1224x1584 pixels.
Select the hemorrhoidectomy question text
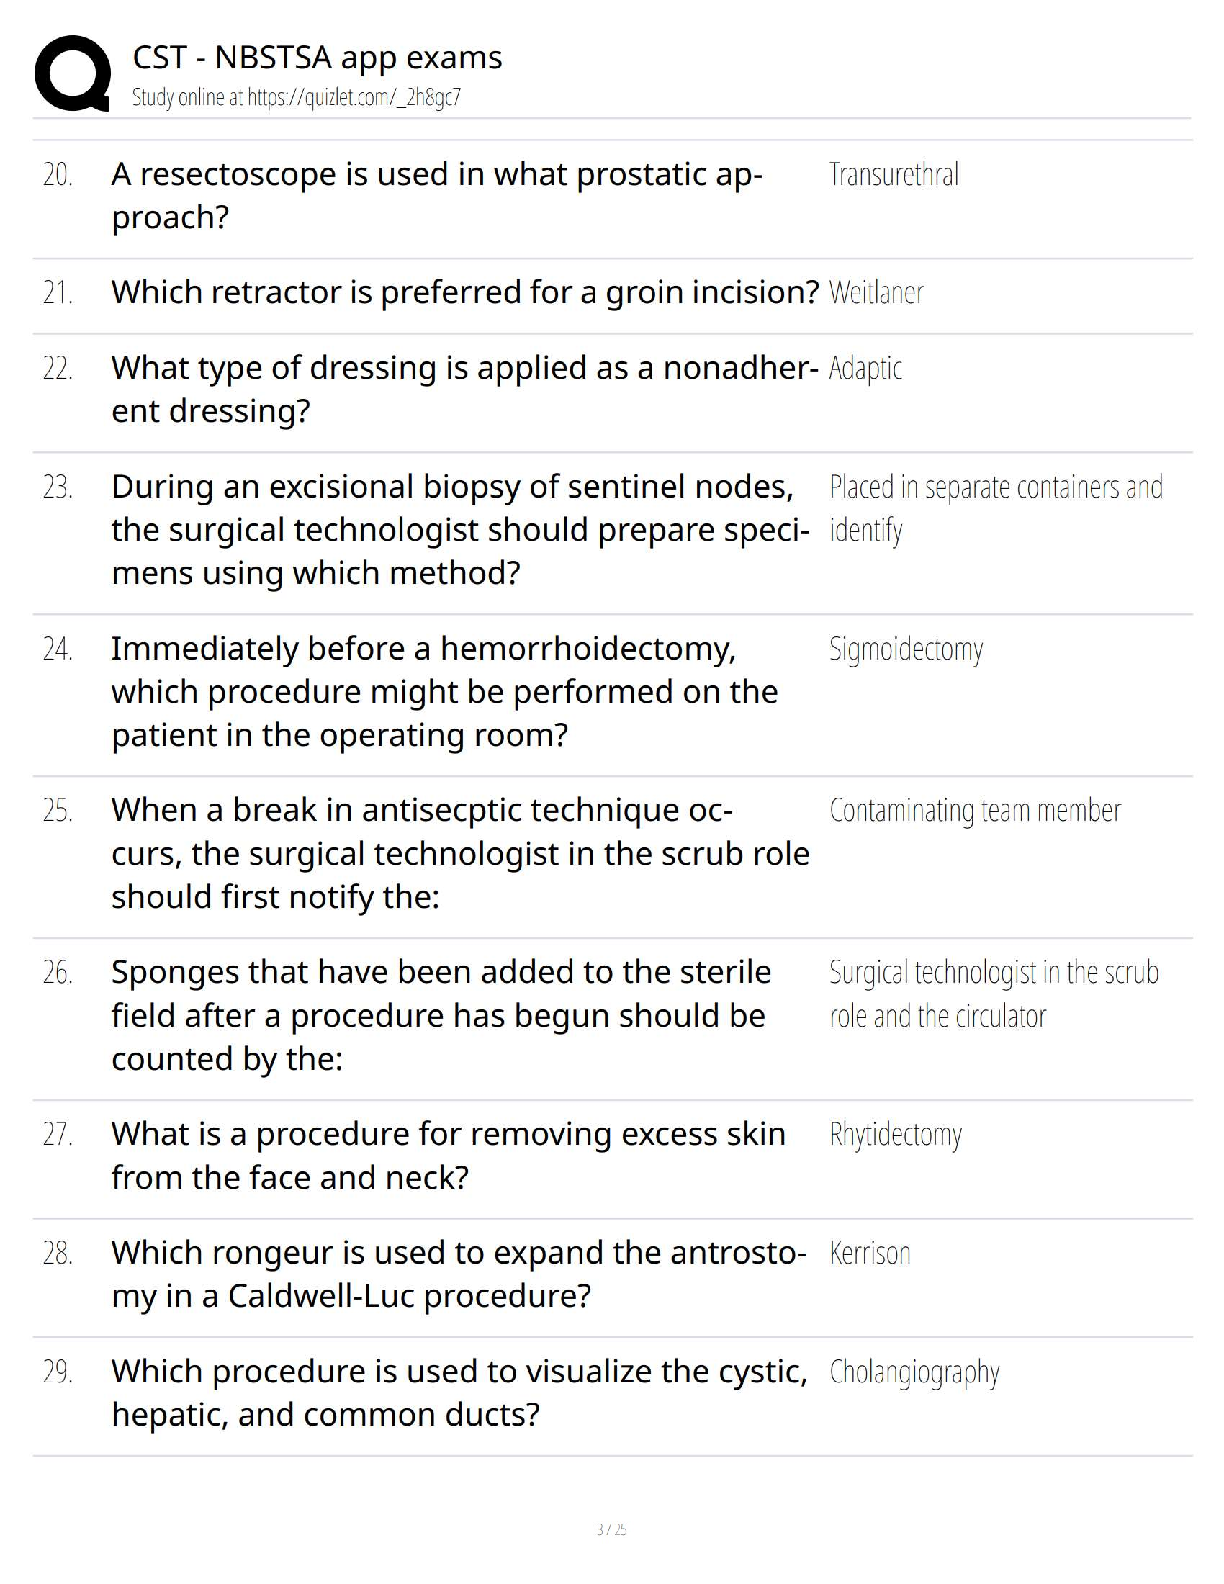[444, 691]
